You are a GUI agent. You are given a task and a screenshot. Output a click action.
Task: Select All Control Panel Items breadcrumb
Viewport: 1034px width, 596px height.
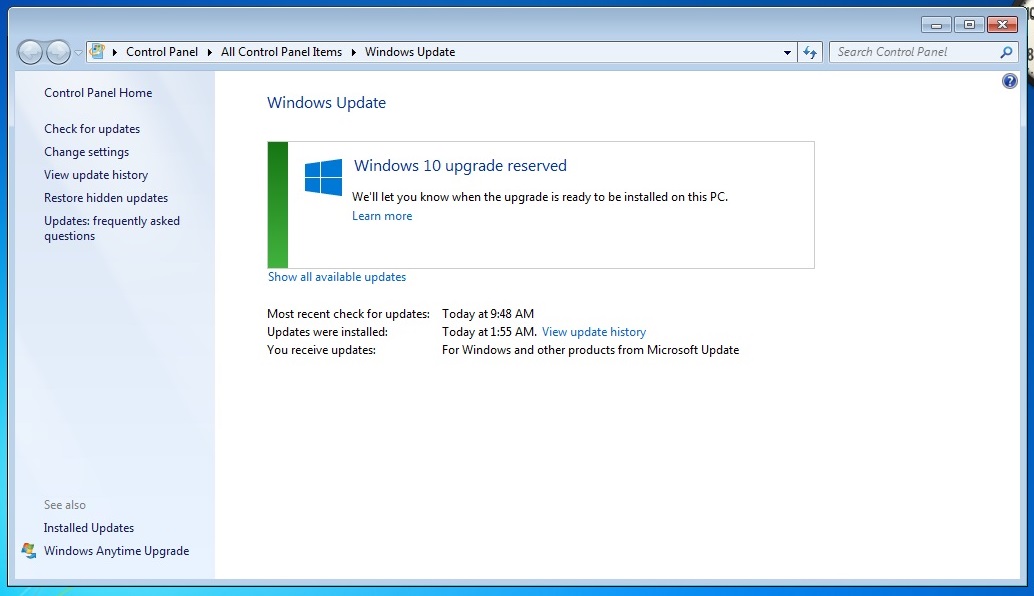282,52
